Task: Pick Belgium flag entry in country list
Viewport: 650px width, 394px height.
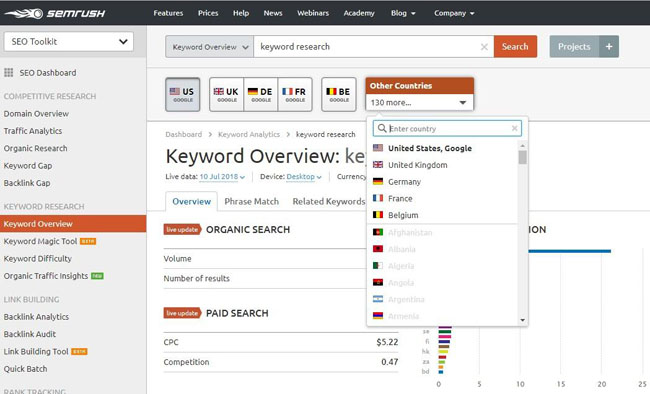Action: tap(378, 215)
